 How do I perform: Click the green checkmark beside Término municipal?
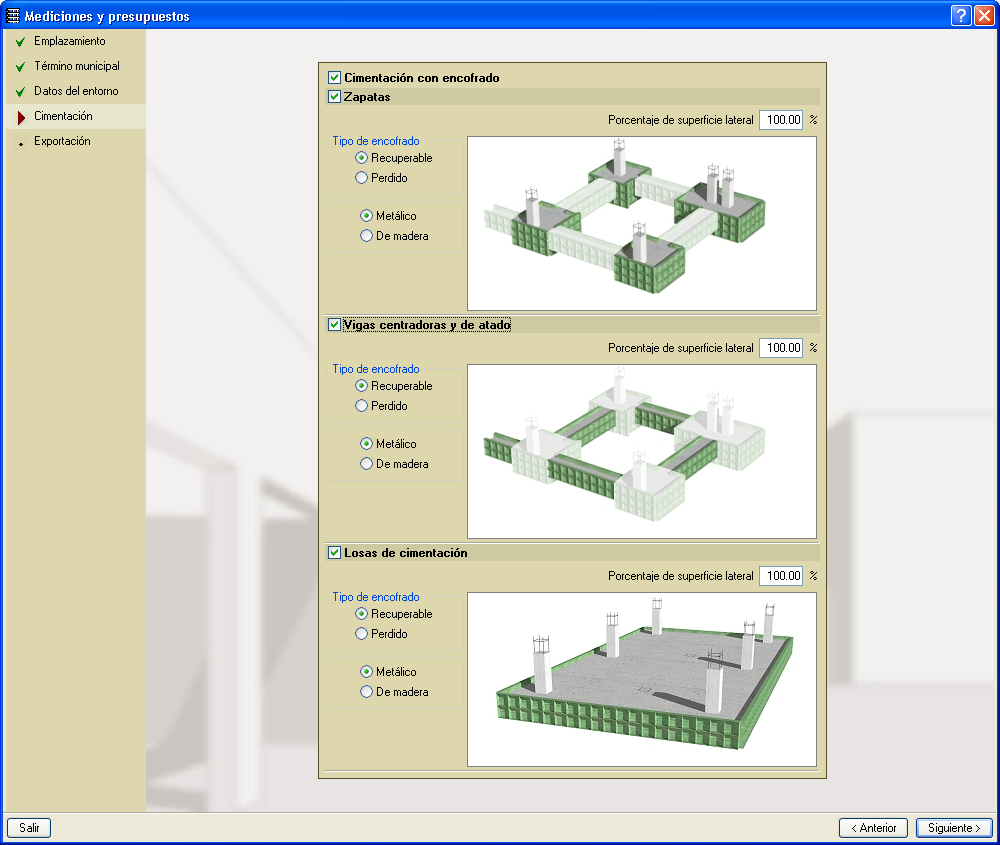(20, 67)
